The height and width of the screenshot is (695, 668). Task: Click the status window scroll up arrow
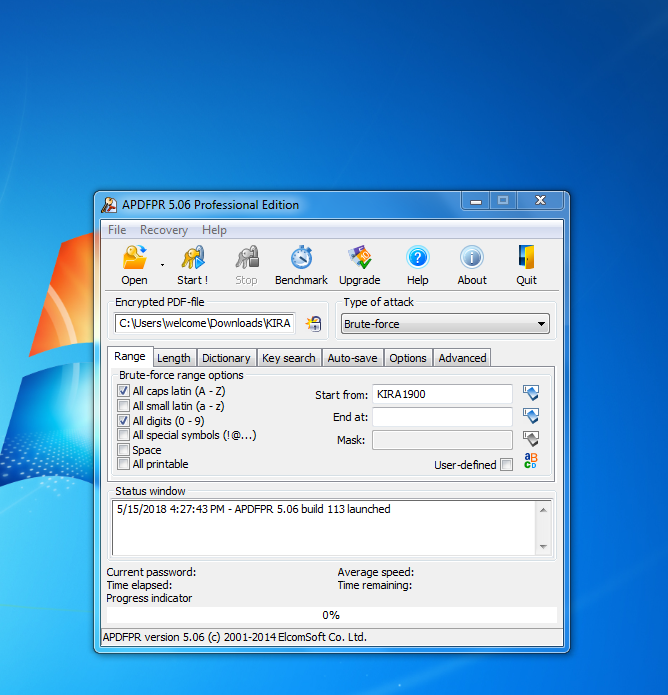click(x=543, y=510)
